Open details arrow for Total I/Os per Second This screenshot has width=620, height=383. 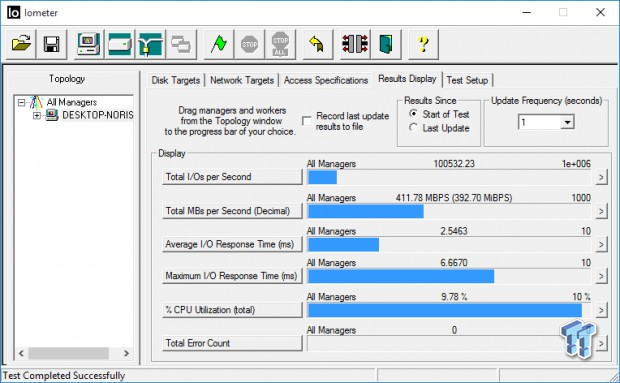(x=601, y=177)
